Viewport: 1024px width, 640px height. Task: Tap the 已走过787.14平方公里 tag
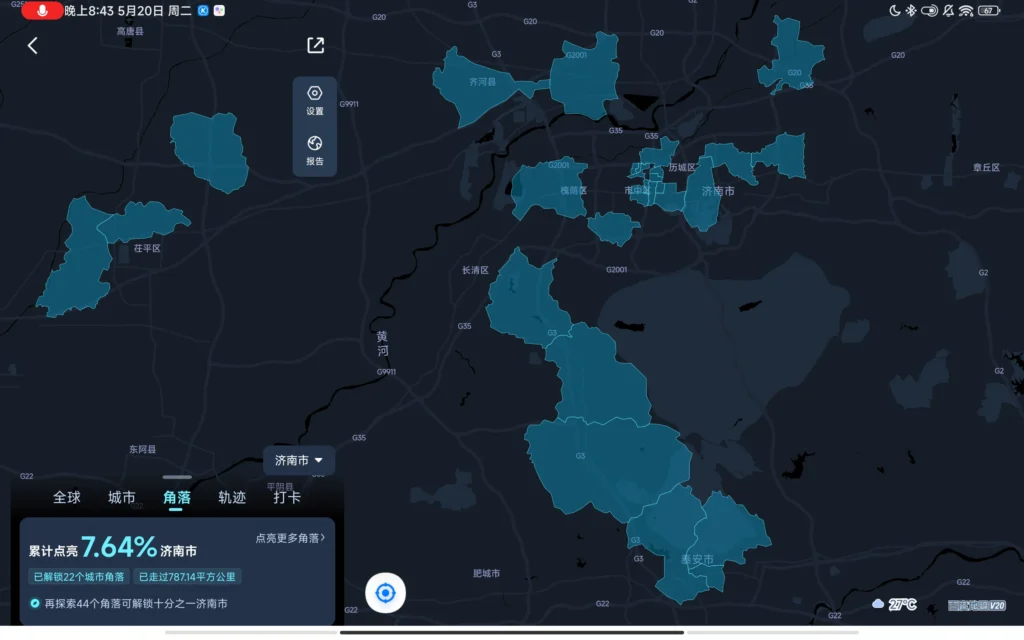click(x=189, y=576)
